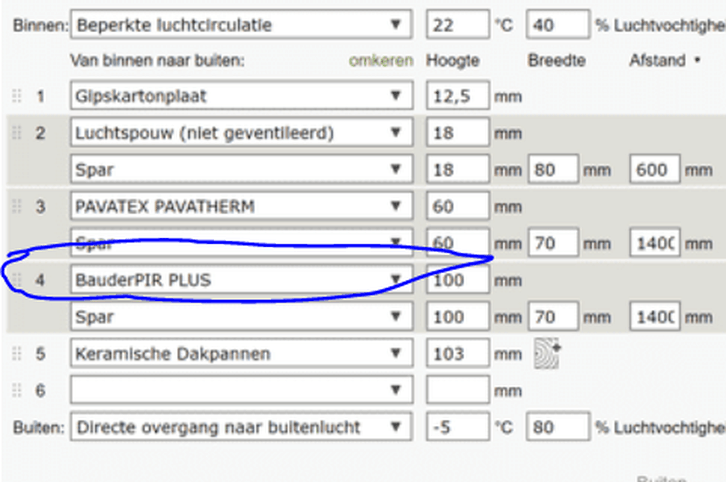The image size is (726, 482).
Task: Grab the drag handle of layer 1
Action: 17,96
